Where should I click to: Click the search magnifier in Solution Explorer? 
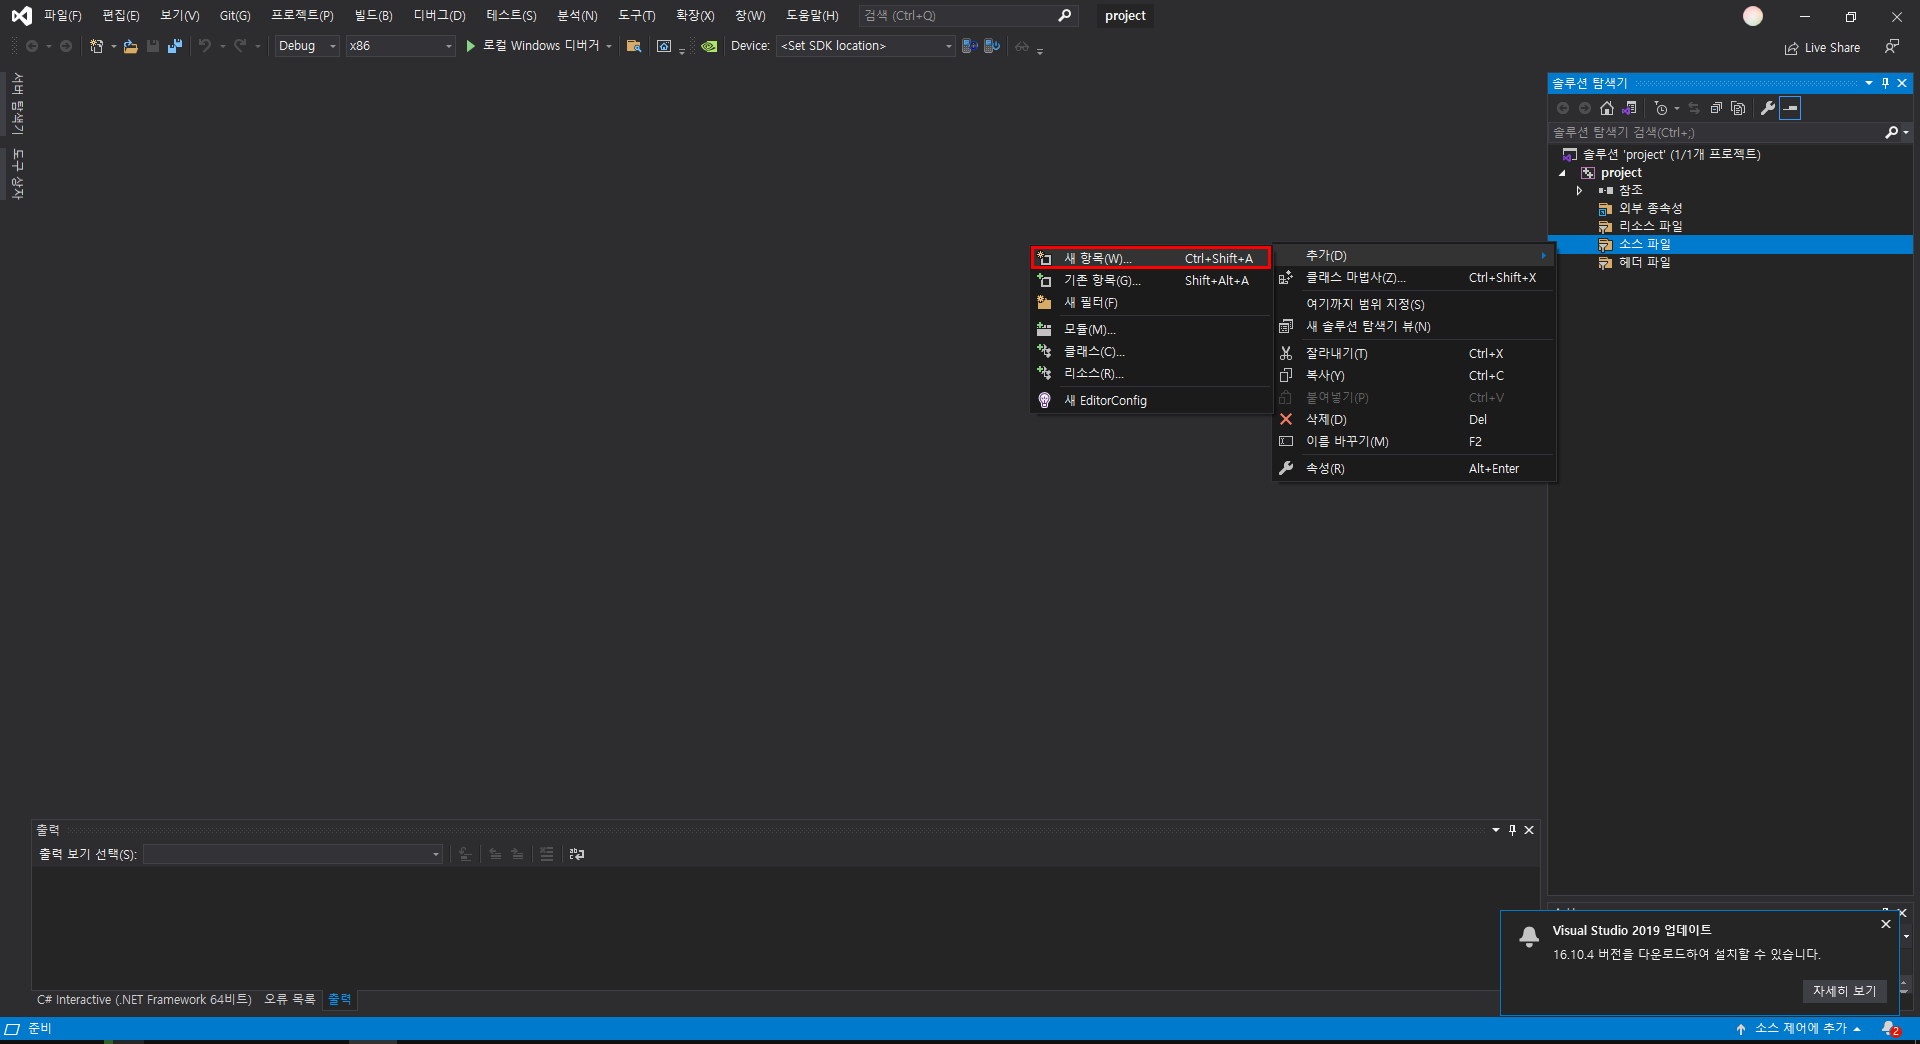1891,132
